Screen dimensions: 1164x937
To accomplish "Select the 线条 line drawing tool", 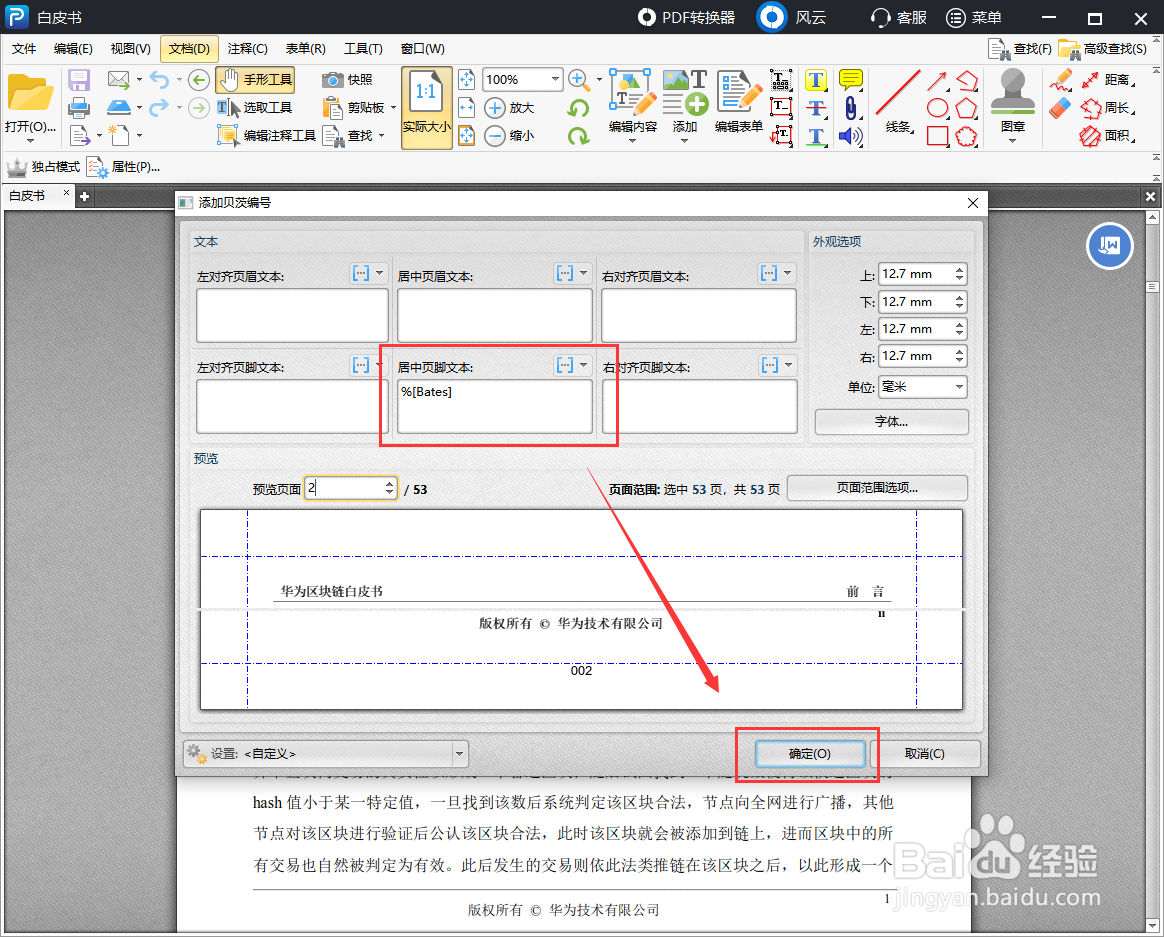I will click(x=898, y=102).
